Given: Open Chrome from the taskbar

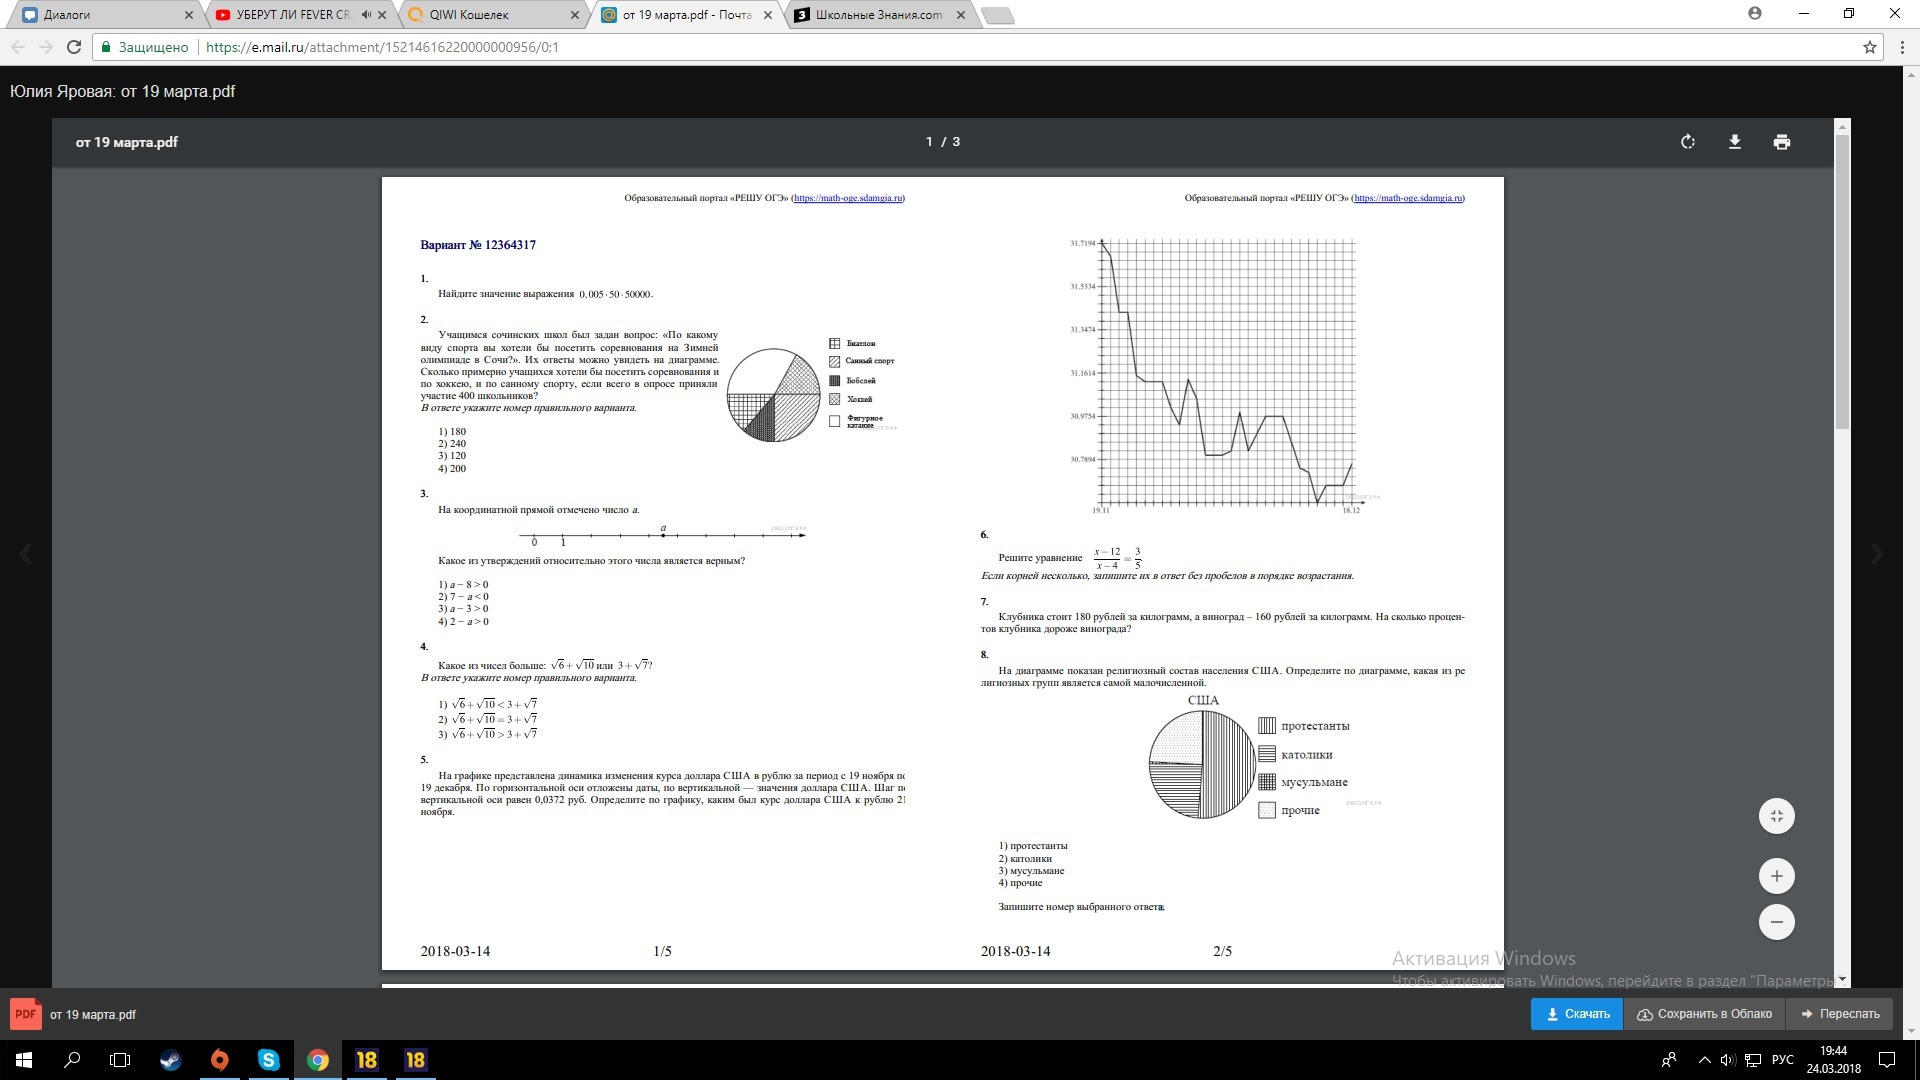Looking at the screenshot, I should tap(318, 1060).
